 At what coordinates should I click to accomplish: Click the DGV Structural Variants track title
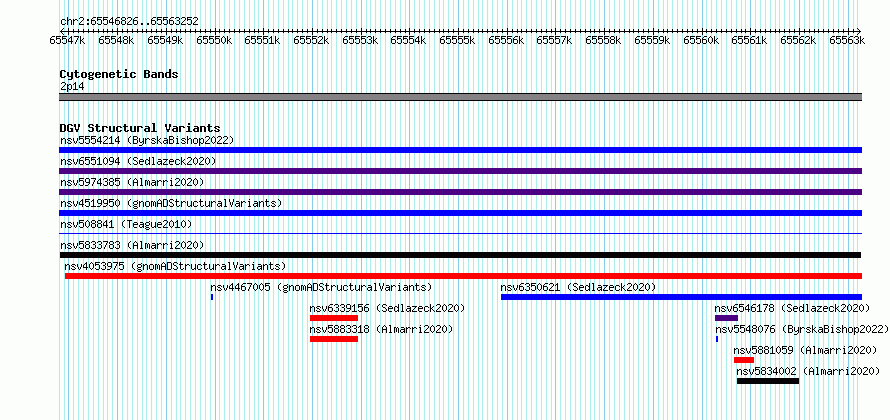click(x=140, y=128)
